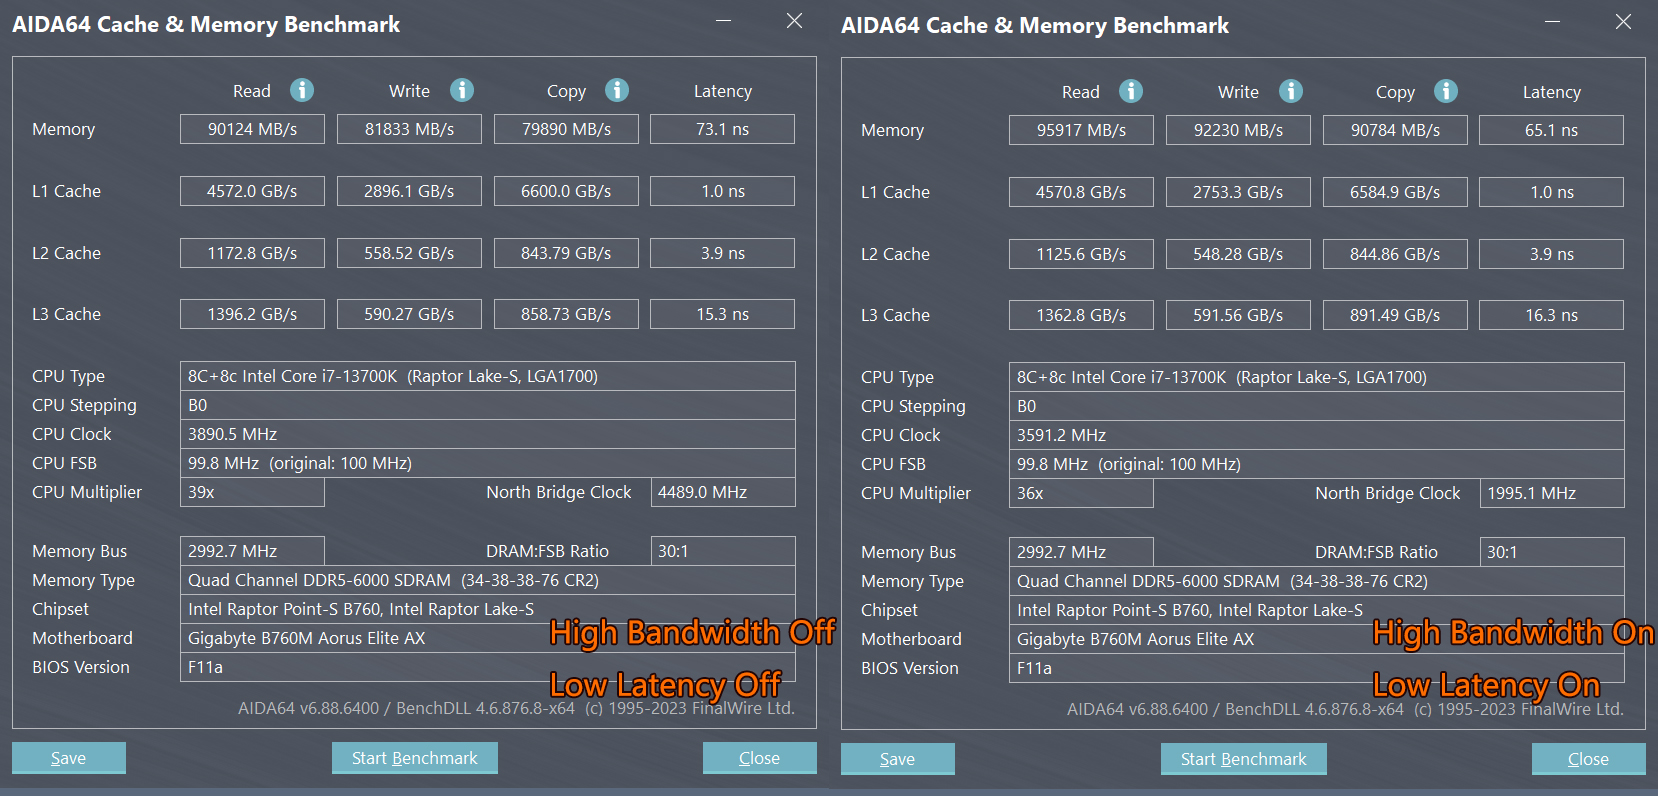Select Memory Read value 90124 MB/s
This screenshot has height=798, width=1658.
pos(252,129)
